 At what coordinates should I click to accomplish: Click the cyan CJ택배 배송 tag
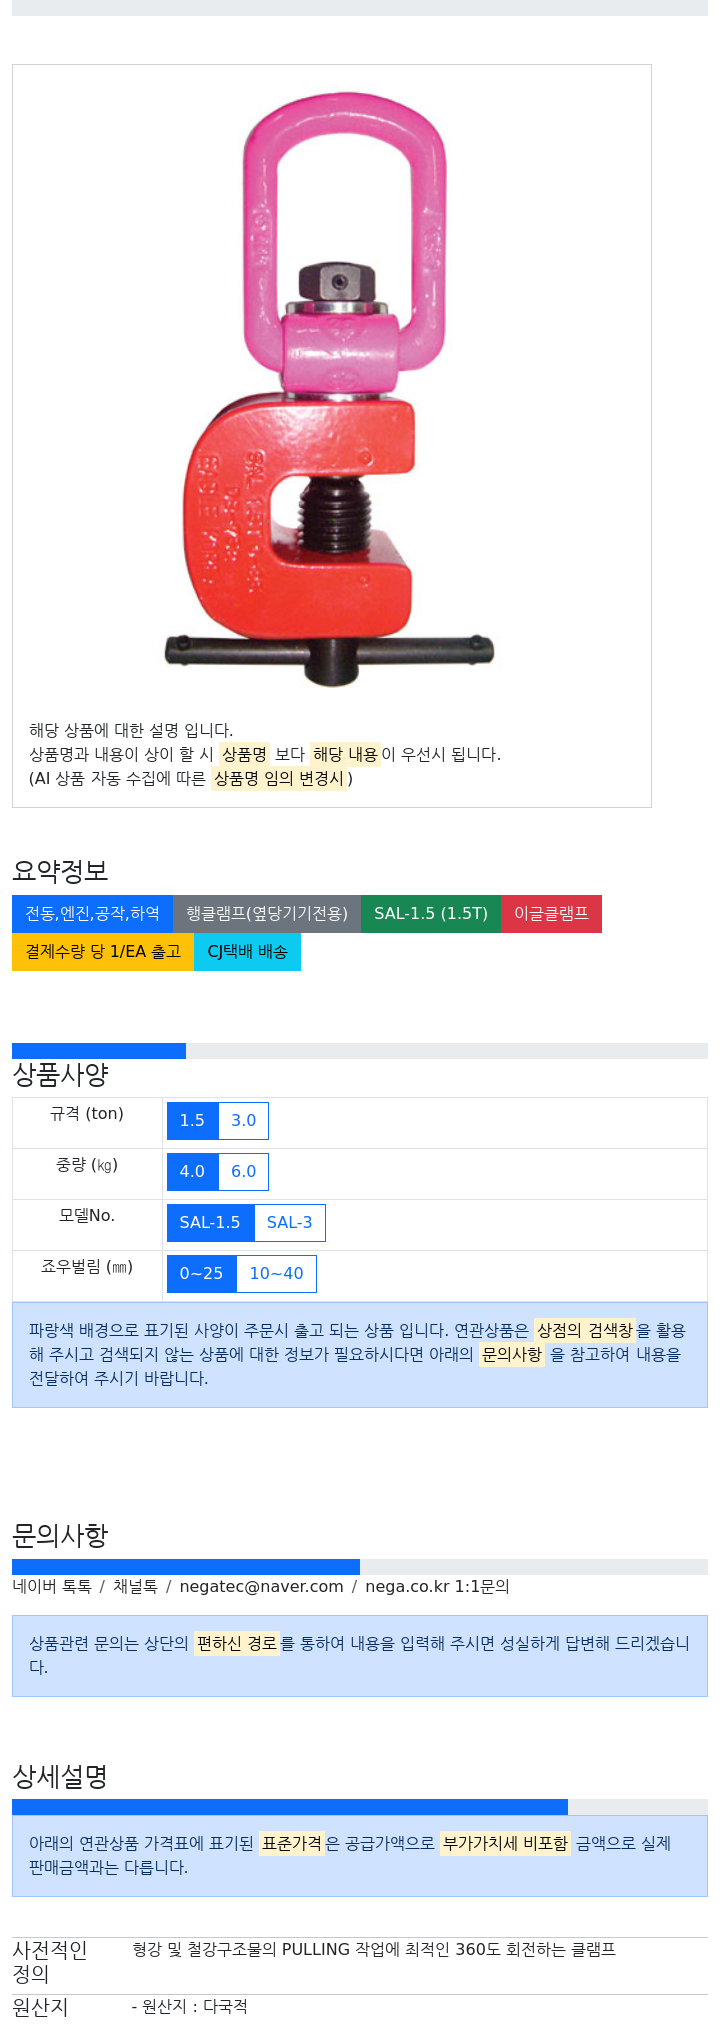coord(247,952)
